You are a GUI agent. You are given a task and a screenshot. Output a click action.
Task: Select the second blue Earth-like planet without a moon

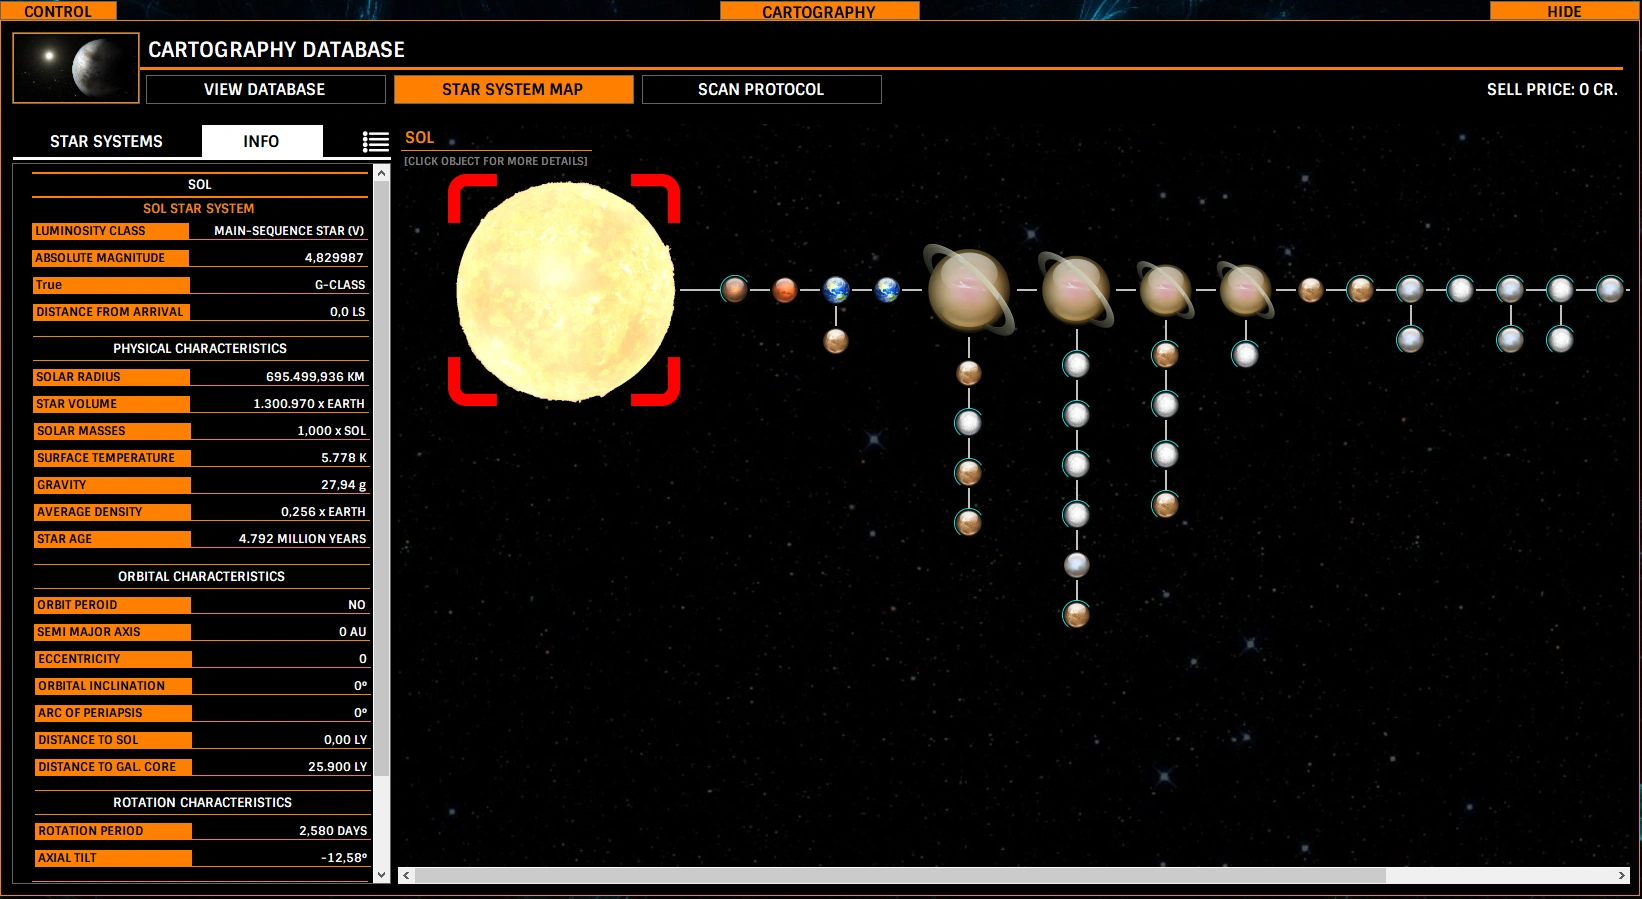[887, 290]
